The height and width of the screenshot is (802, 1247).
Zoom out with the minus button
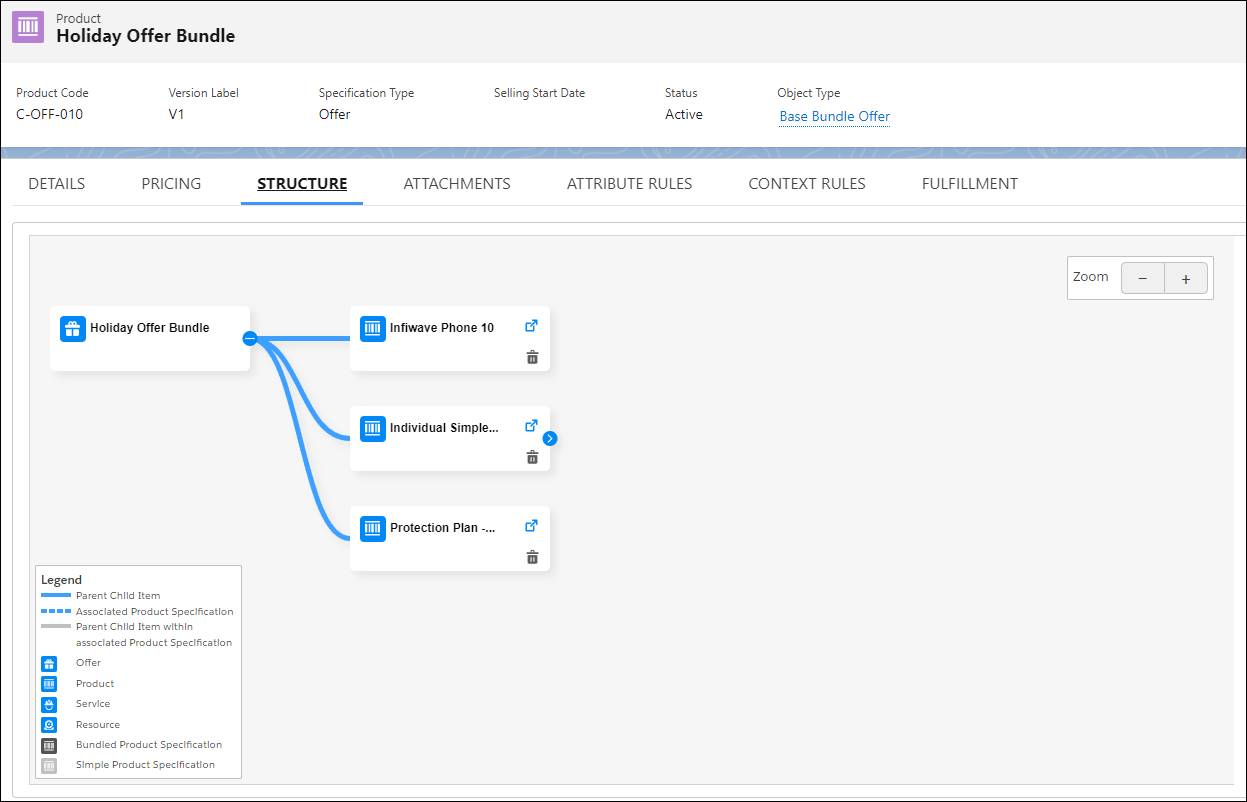pyautogui.click(x=1143, y=278)
